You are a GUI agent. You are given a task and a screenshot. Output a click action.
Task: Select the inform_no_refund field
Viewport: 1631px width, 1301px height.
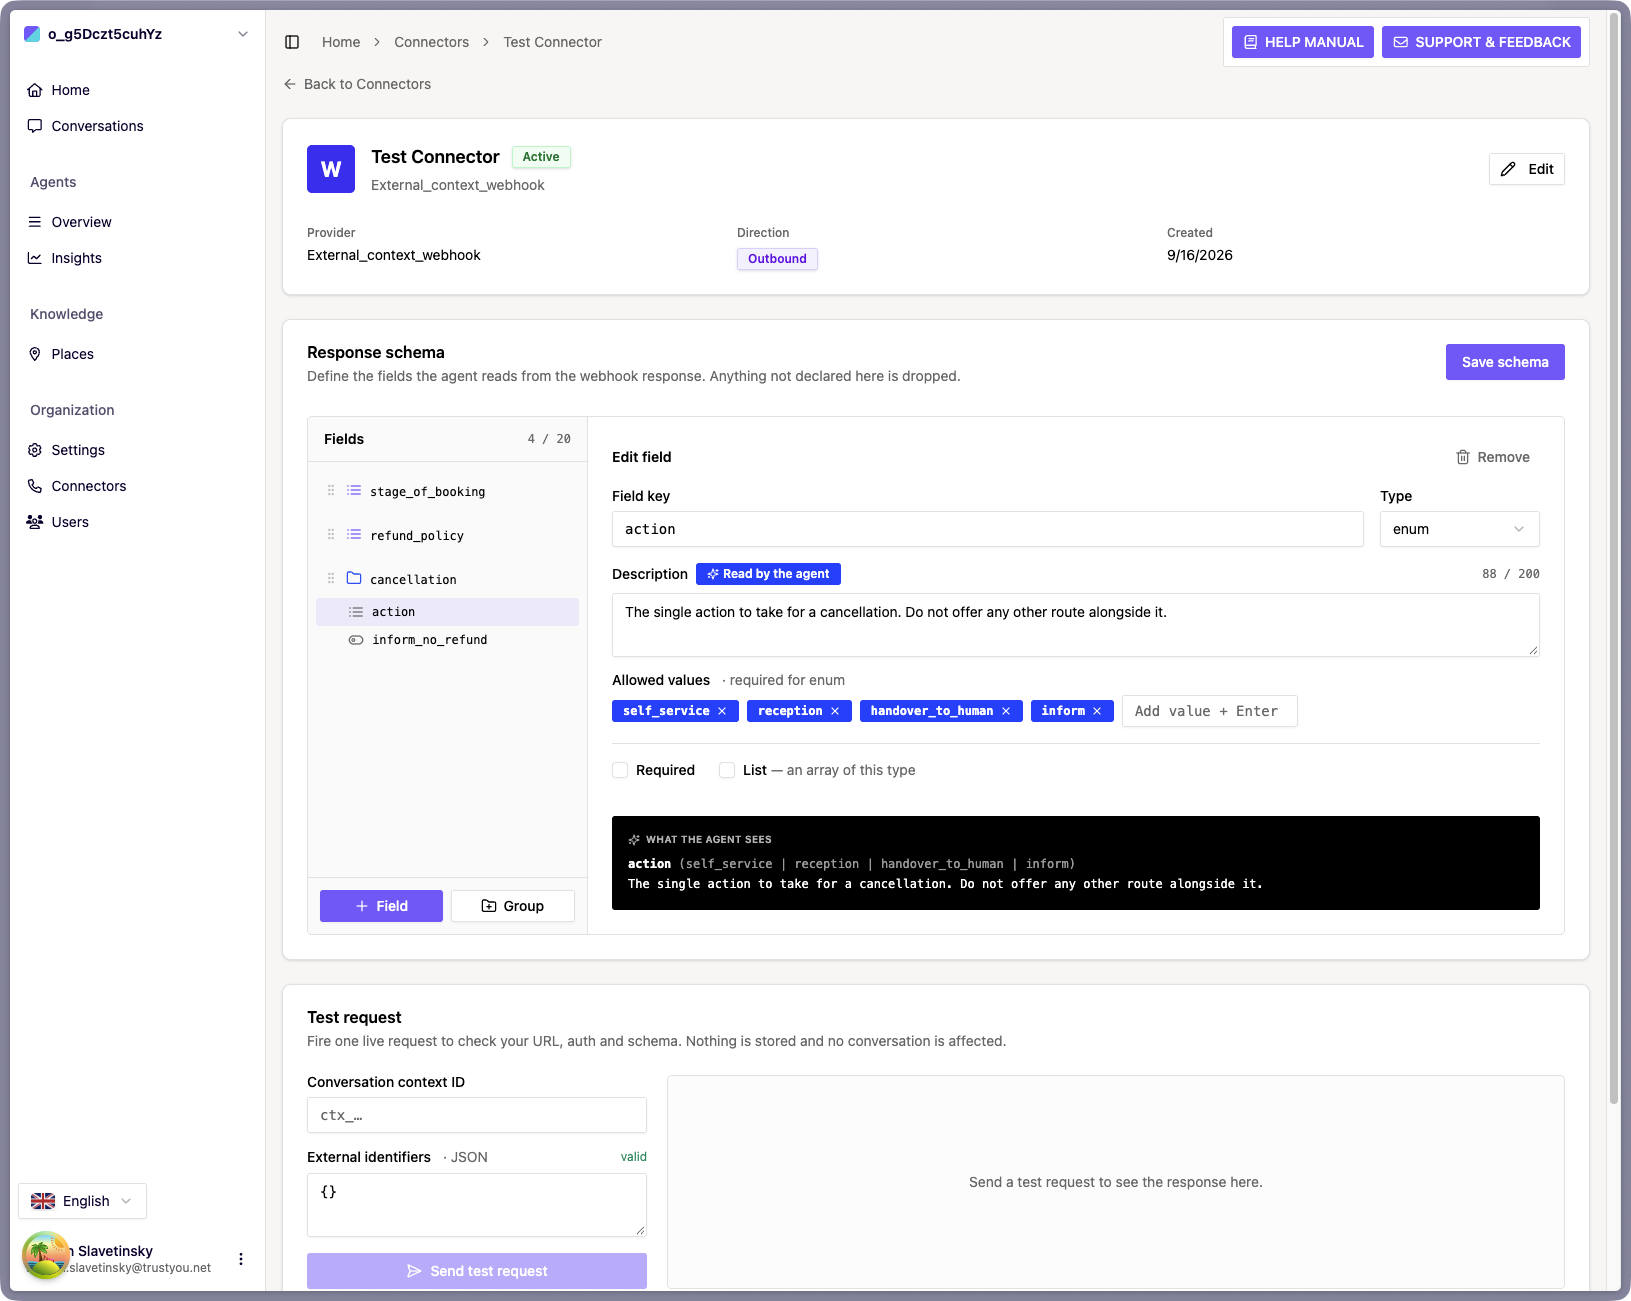coord(447,640)
